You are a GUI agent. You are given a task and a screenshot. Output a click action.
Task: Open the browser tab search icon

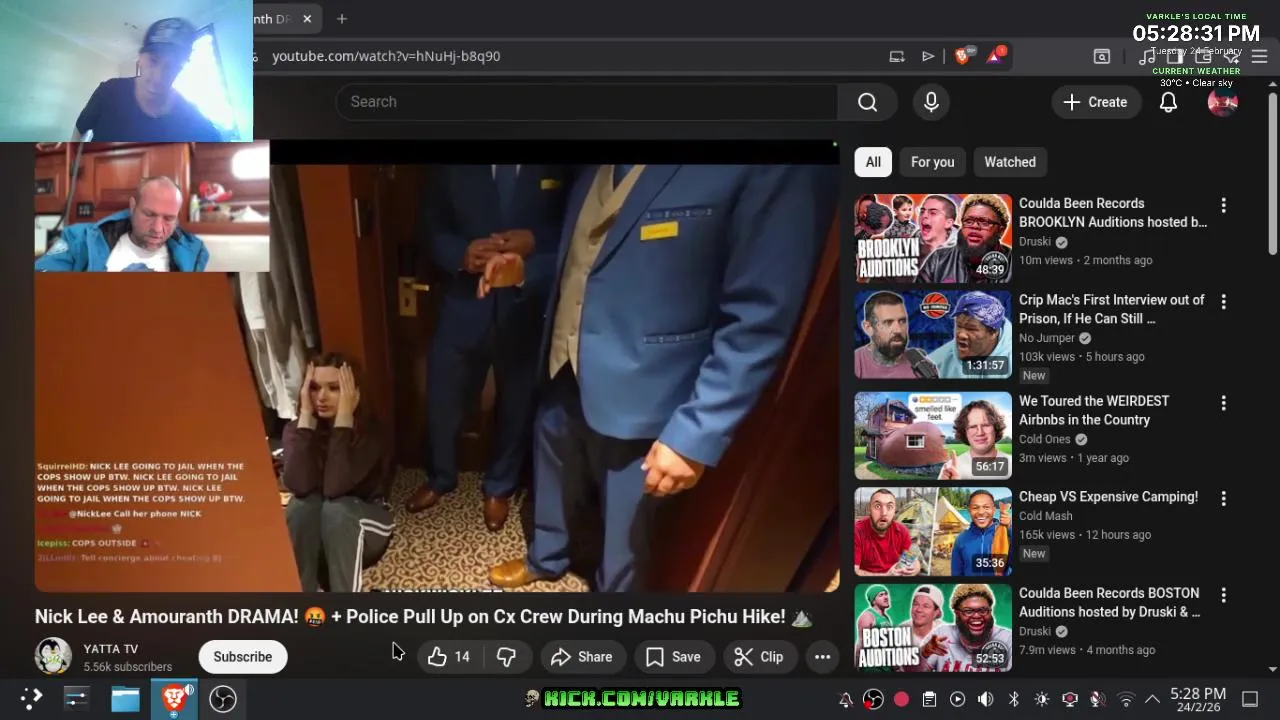(x=1101, y=56)
